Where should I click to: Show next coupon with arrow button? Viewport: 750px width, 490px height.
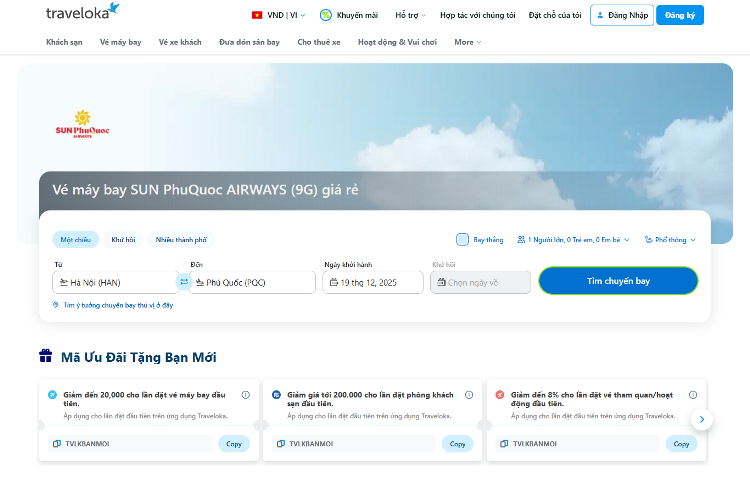[702, 420]
